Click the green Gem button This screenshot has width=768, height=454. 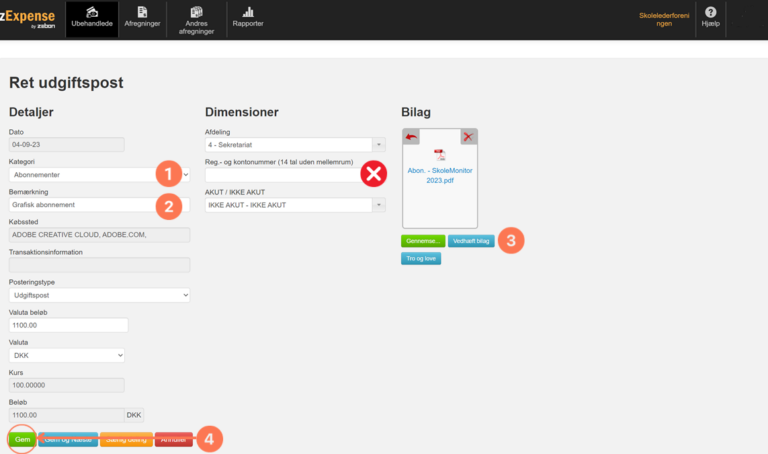click(x=22, y=439)
